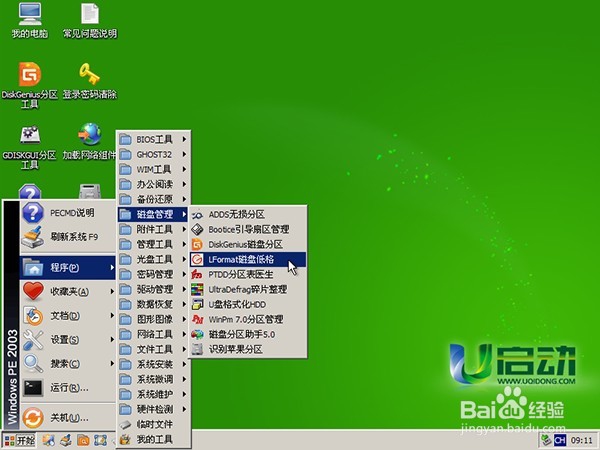Select the 我的工具 entry
This screenshot has width=600, height=450.
click(153, 439)
